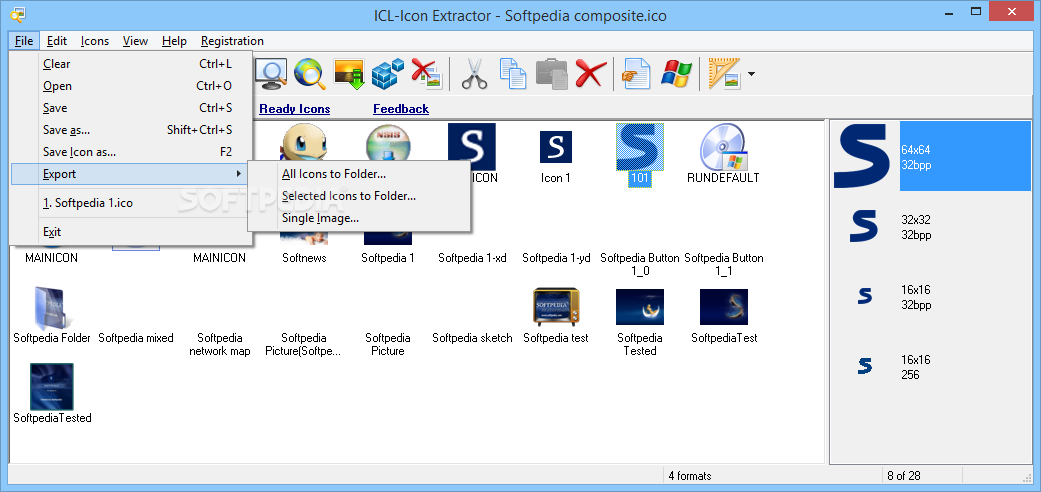1041x492 pixels.
Task: Click the Windows flag toolbar icon
Action: click(x=677, y=73)
